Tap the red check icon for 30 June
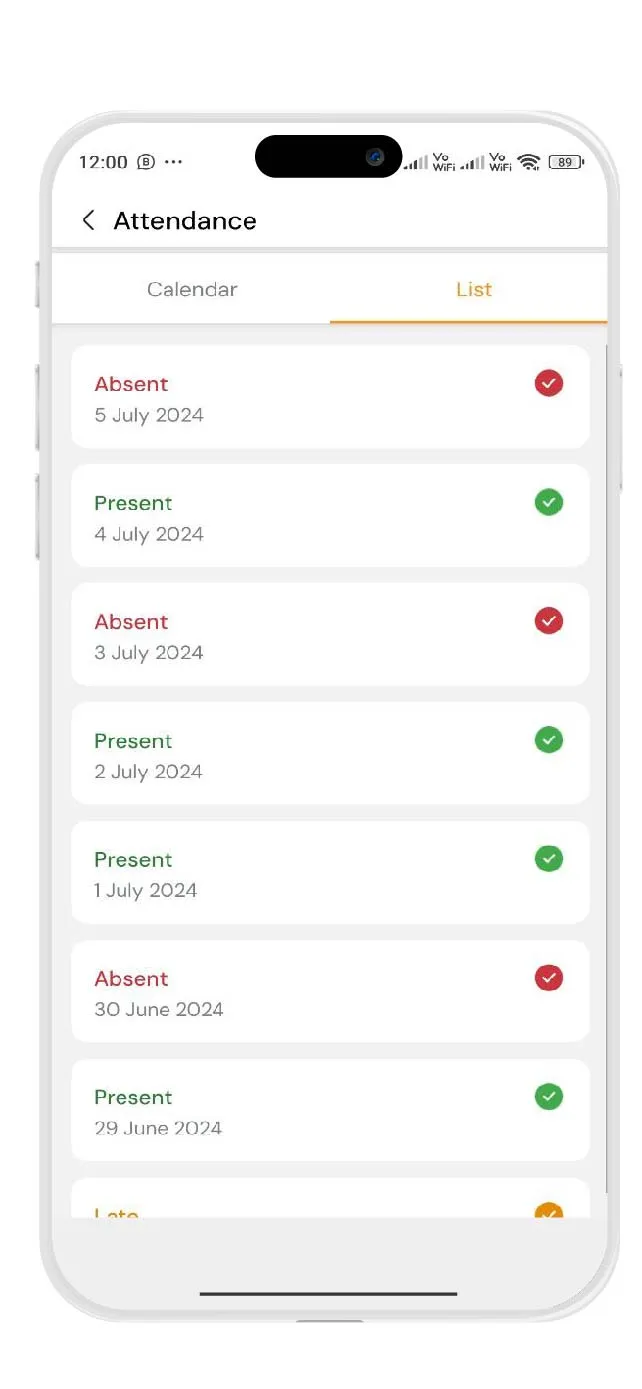This screenshot has width=642, height=1389. [548, 978]
